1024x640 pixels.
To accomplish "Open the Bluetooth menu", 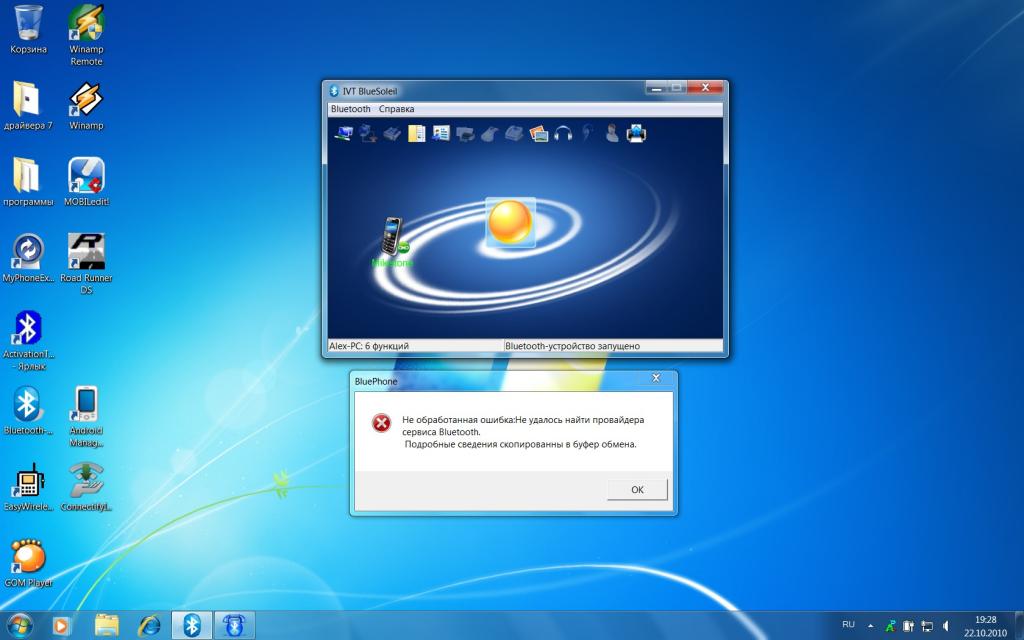I will 350,109.
